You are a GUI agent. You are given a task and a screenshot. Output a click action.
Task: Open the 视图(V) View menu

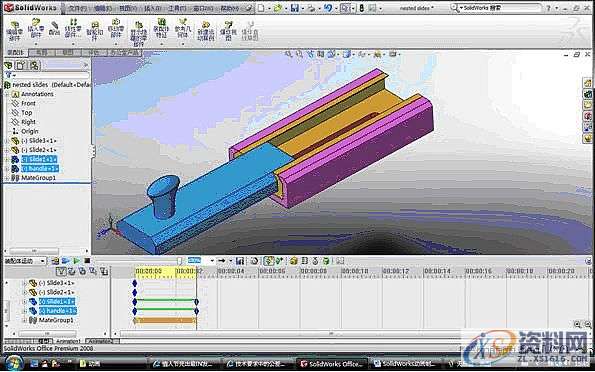[127, 8]
